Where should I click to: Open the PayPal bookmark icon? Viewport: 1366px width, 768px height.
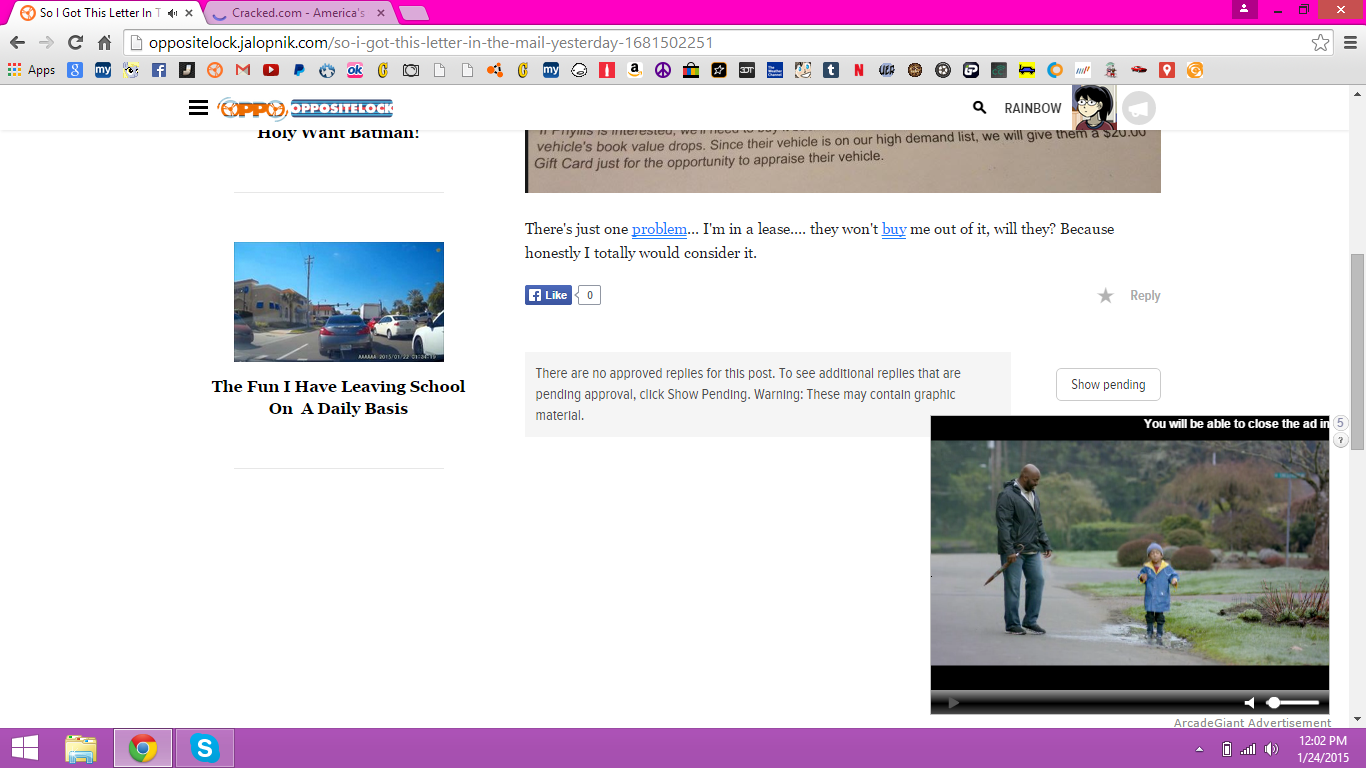tap(299, 70)
